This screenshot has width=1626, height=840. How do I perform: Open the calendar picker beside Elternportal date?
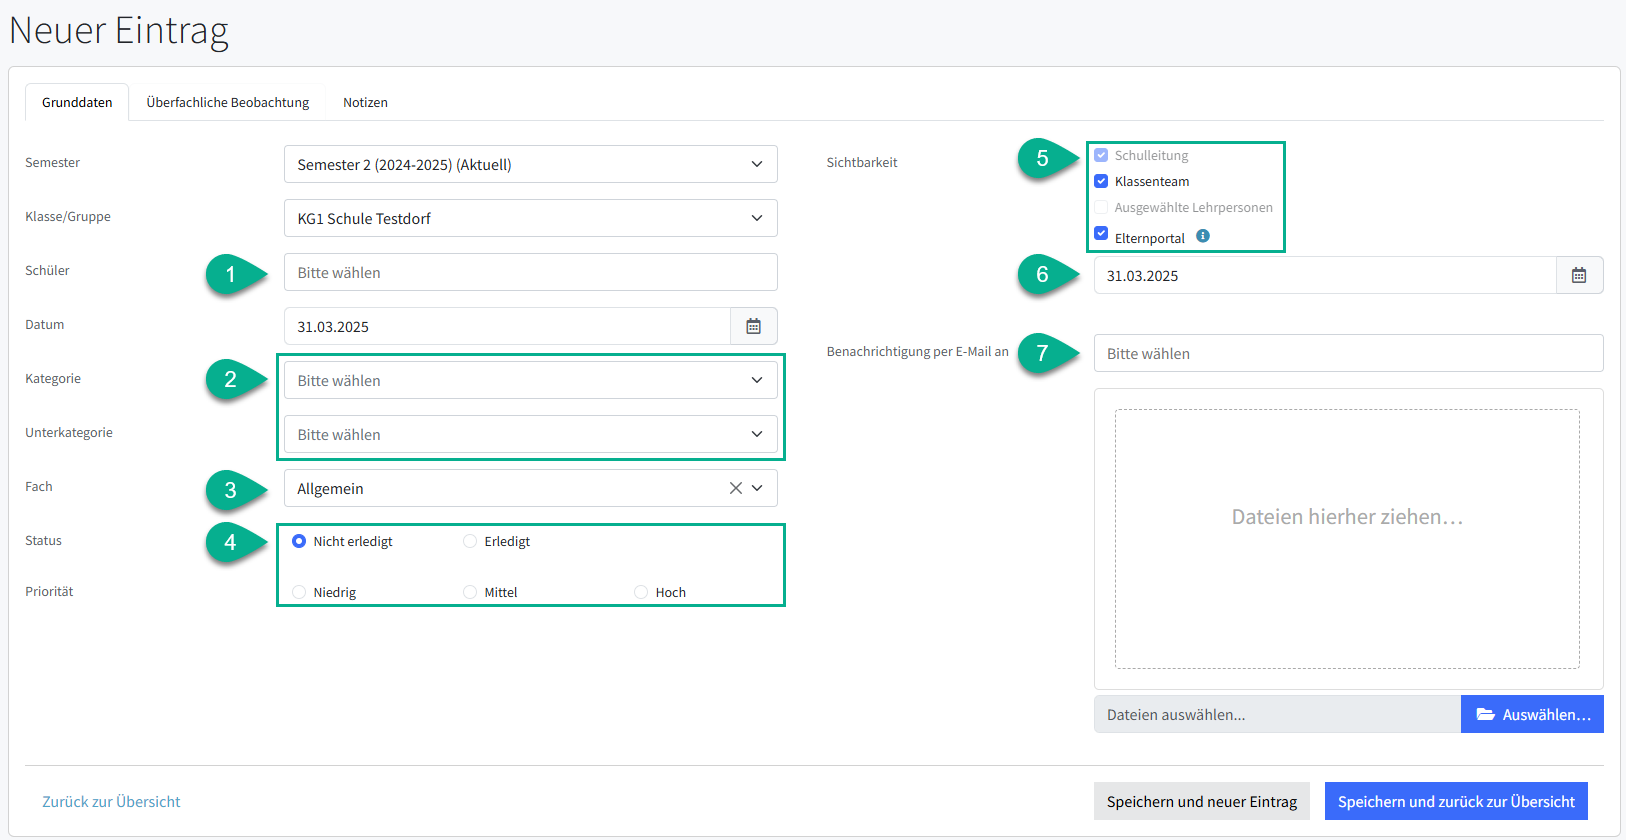point(1579,275)
